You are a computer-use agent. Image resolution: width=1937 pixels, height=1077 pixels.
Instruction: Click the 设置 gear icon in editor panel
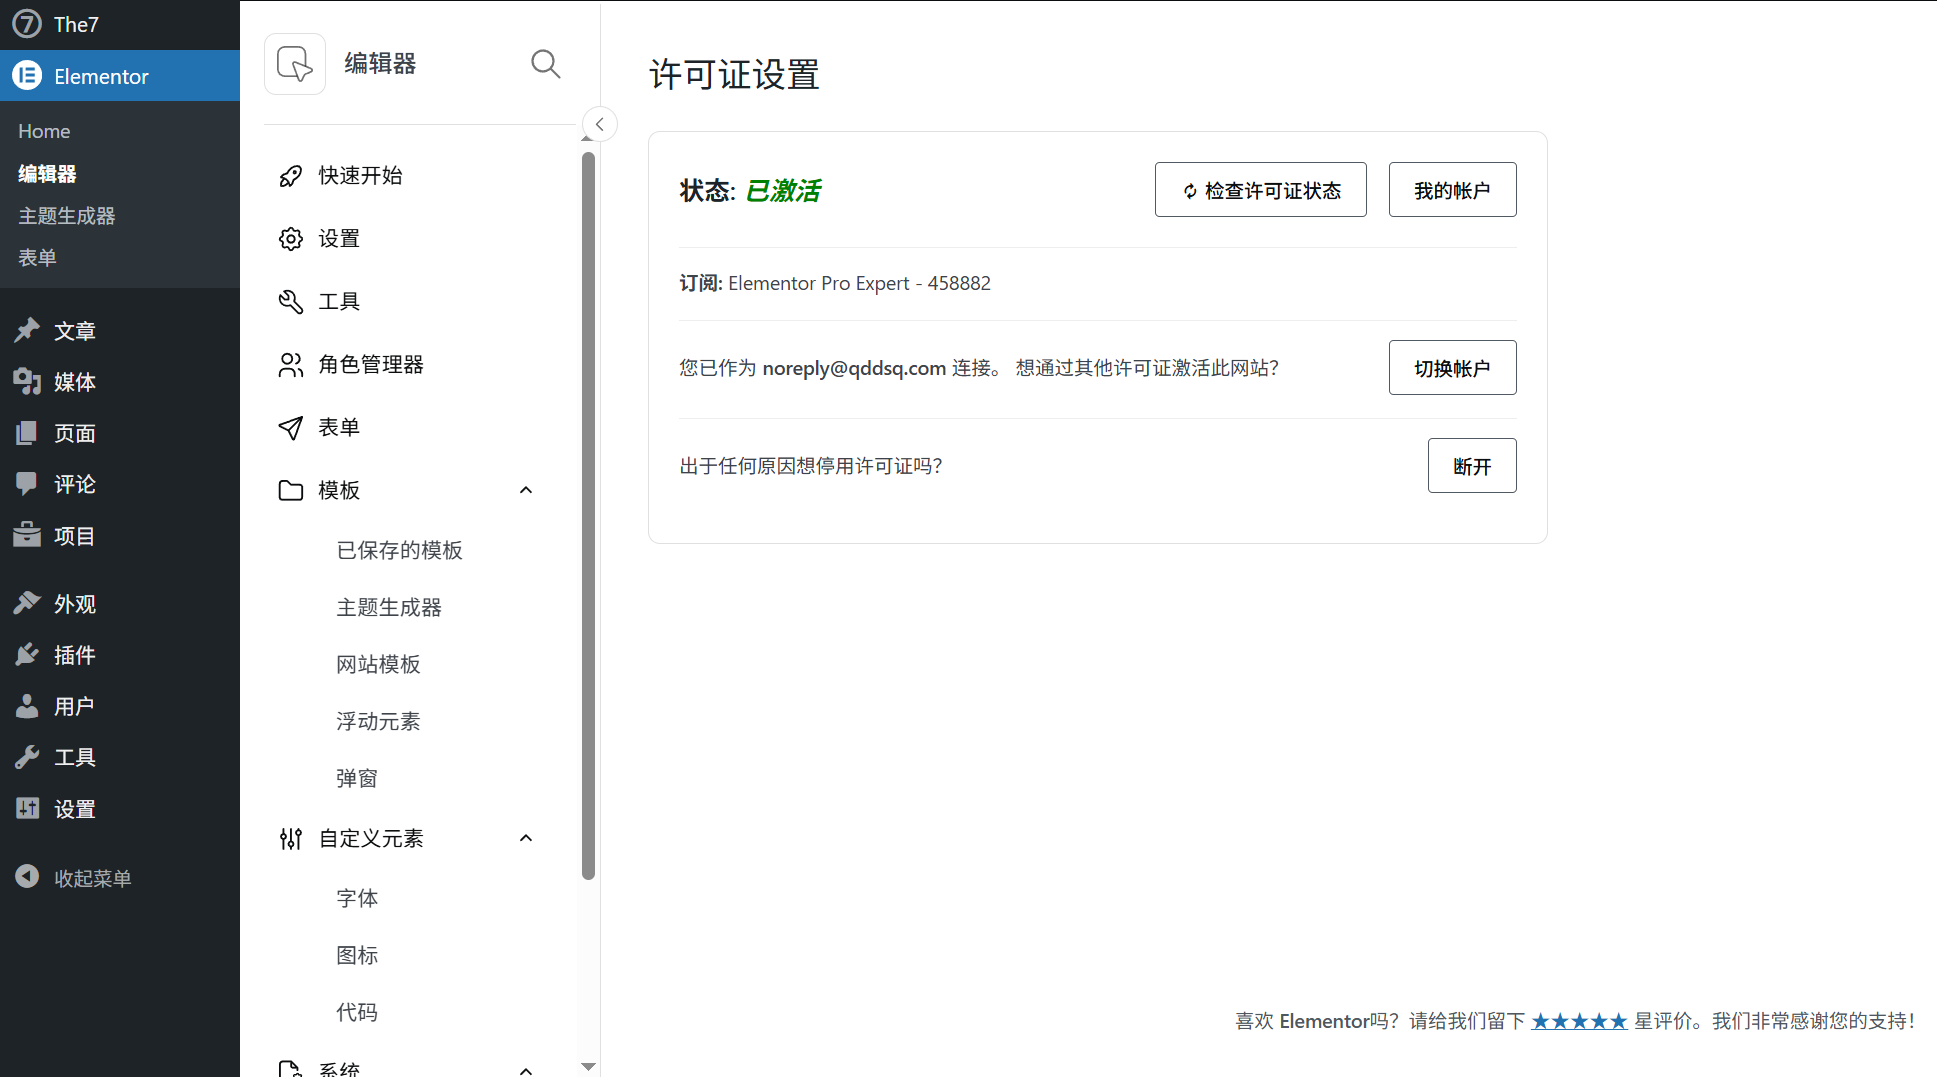290,238
